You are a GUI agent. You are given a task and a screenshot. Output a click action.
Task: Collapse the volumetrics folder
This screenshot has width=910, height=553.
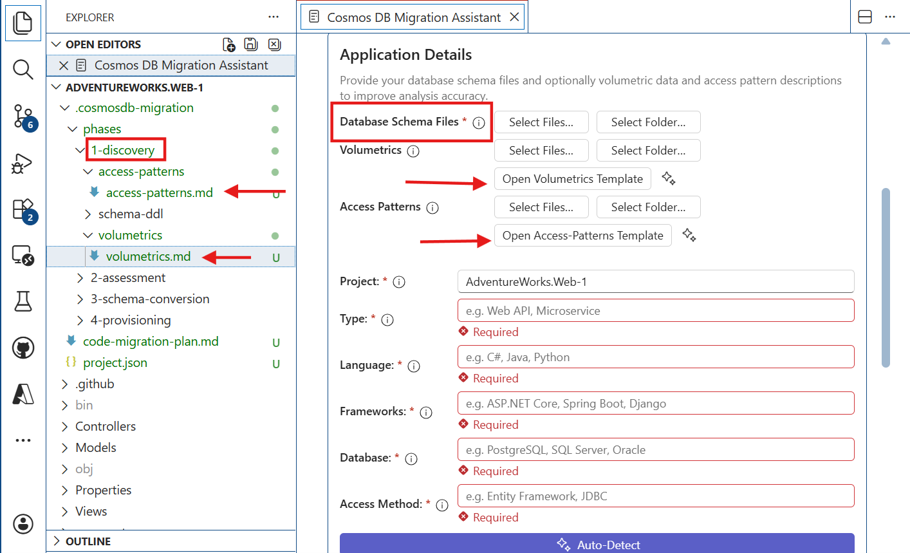coord(88,235)
